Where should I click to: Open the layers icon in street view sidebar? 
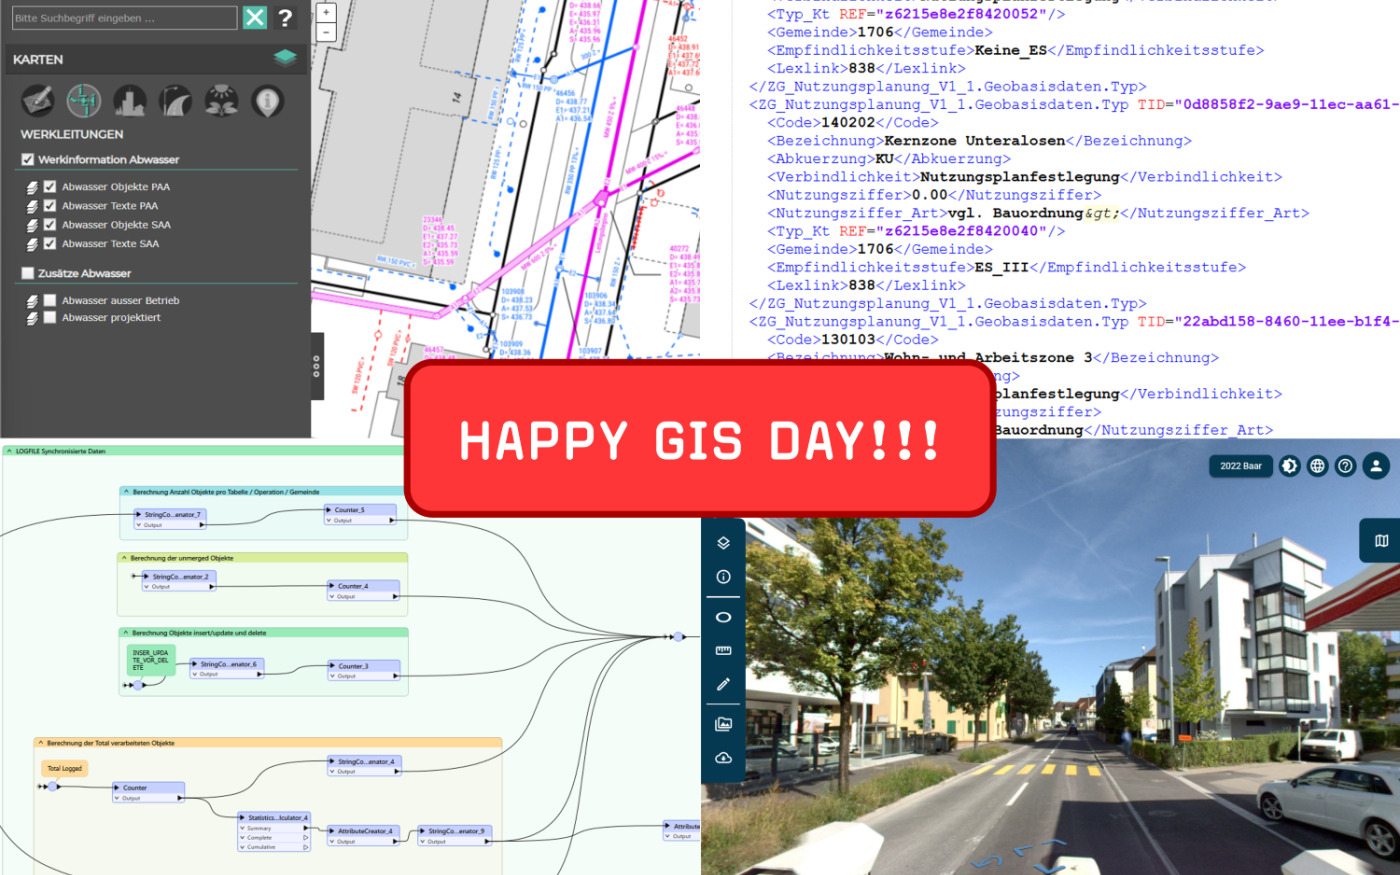pyautogui.click(x=723, y=543)
